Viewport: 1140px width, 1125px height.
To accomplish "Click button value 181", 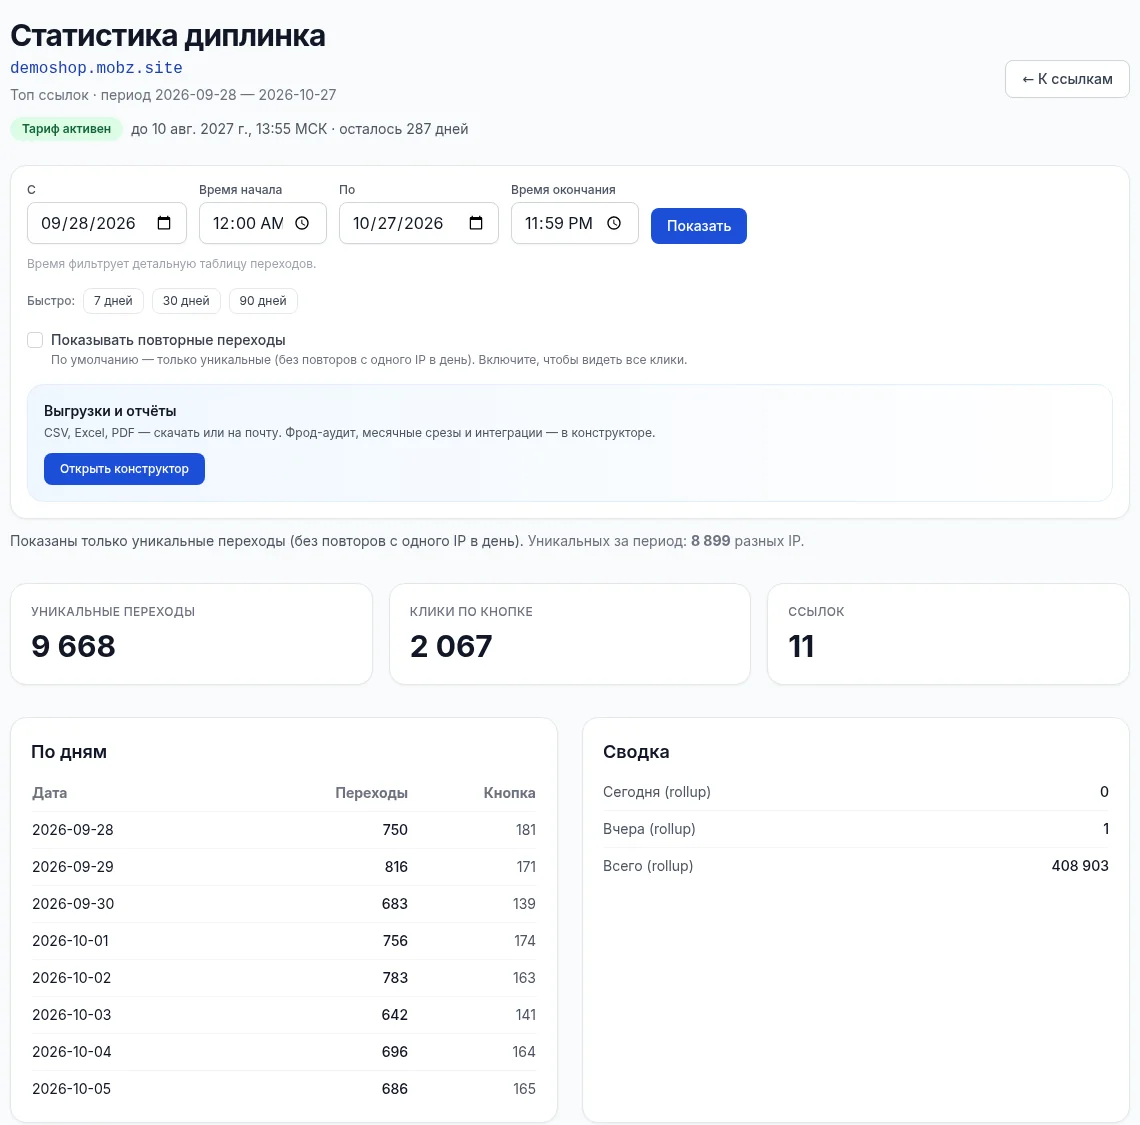I will pyautogui.click(x=526, y=830).
